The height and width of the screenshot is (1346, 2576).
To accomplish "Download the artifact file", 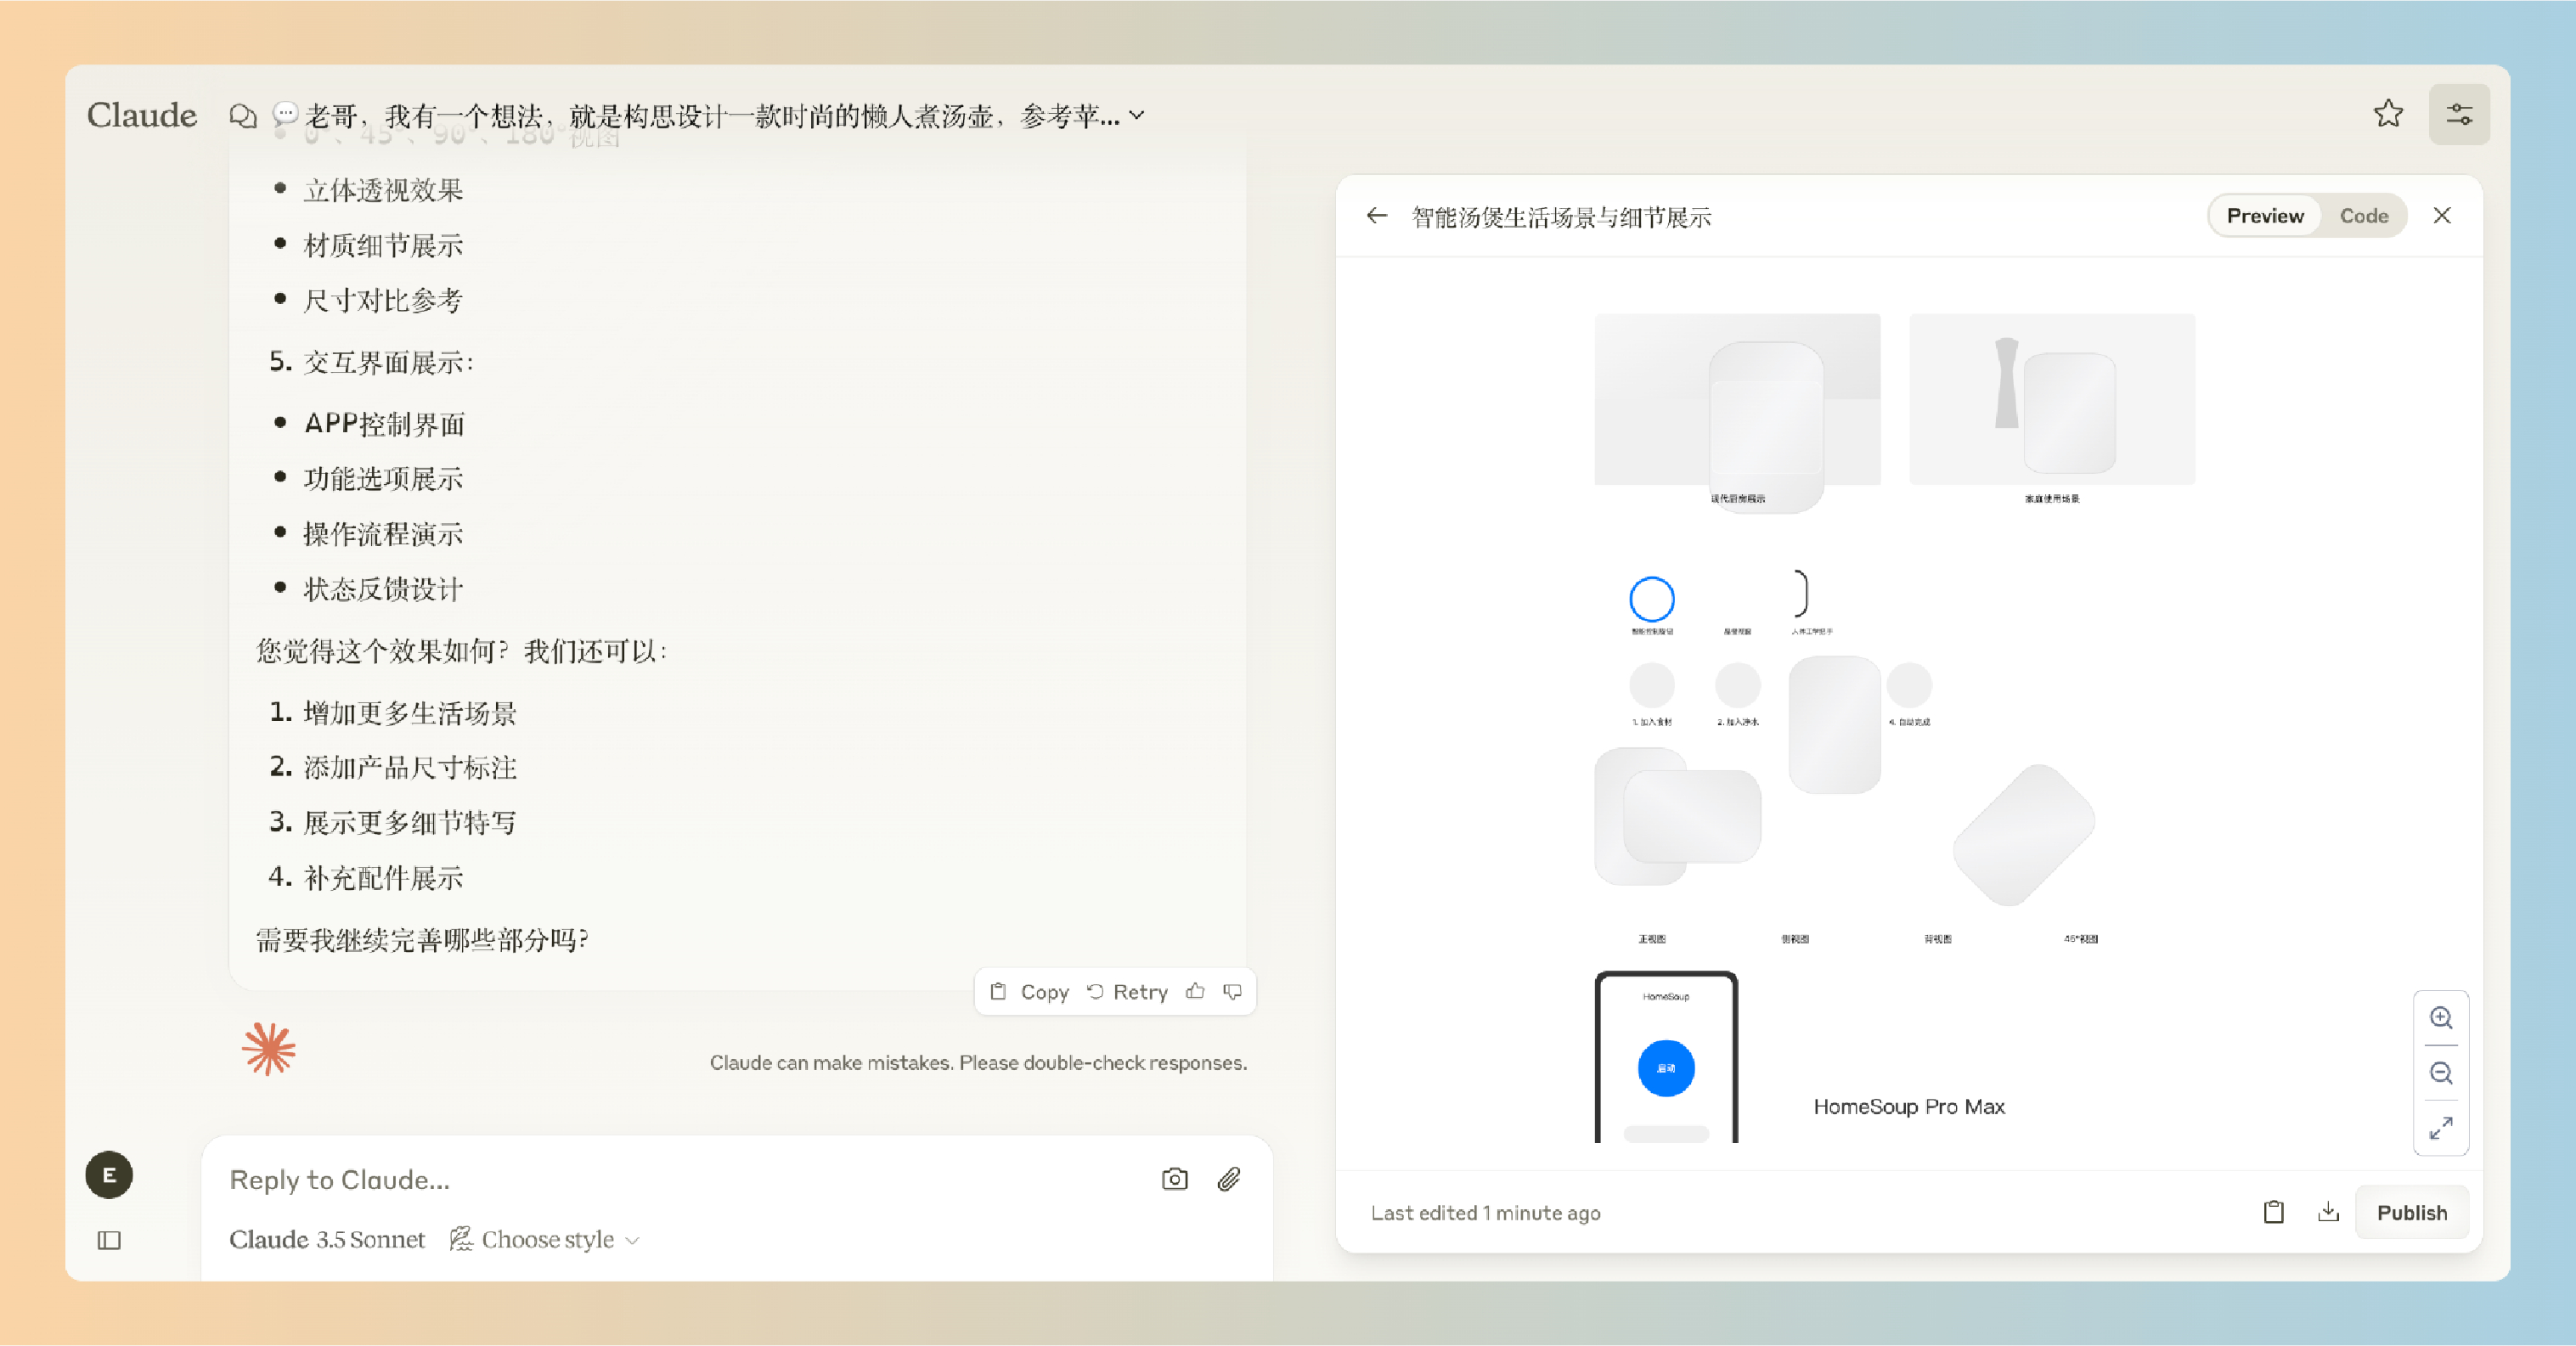I will 2329,1212.
